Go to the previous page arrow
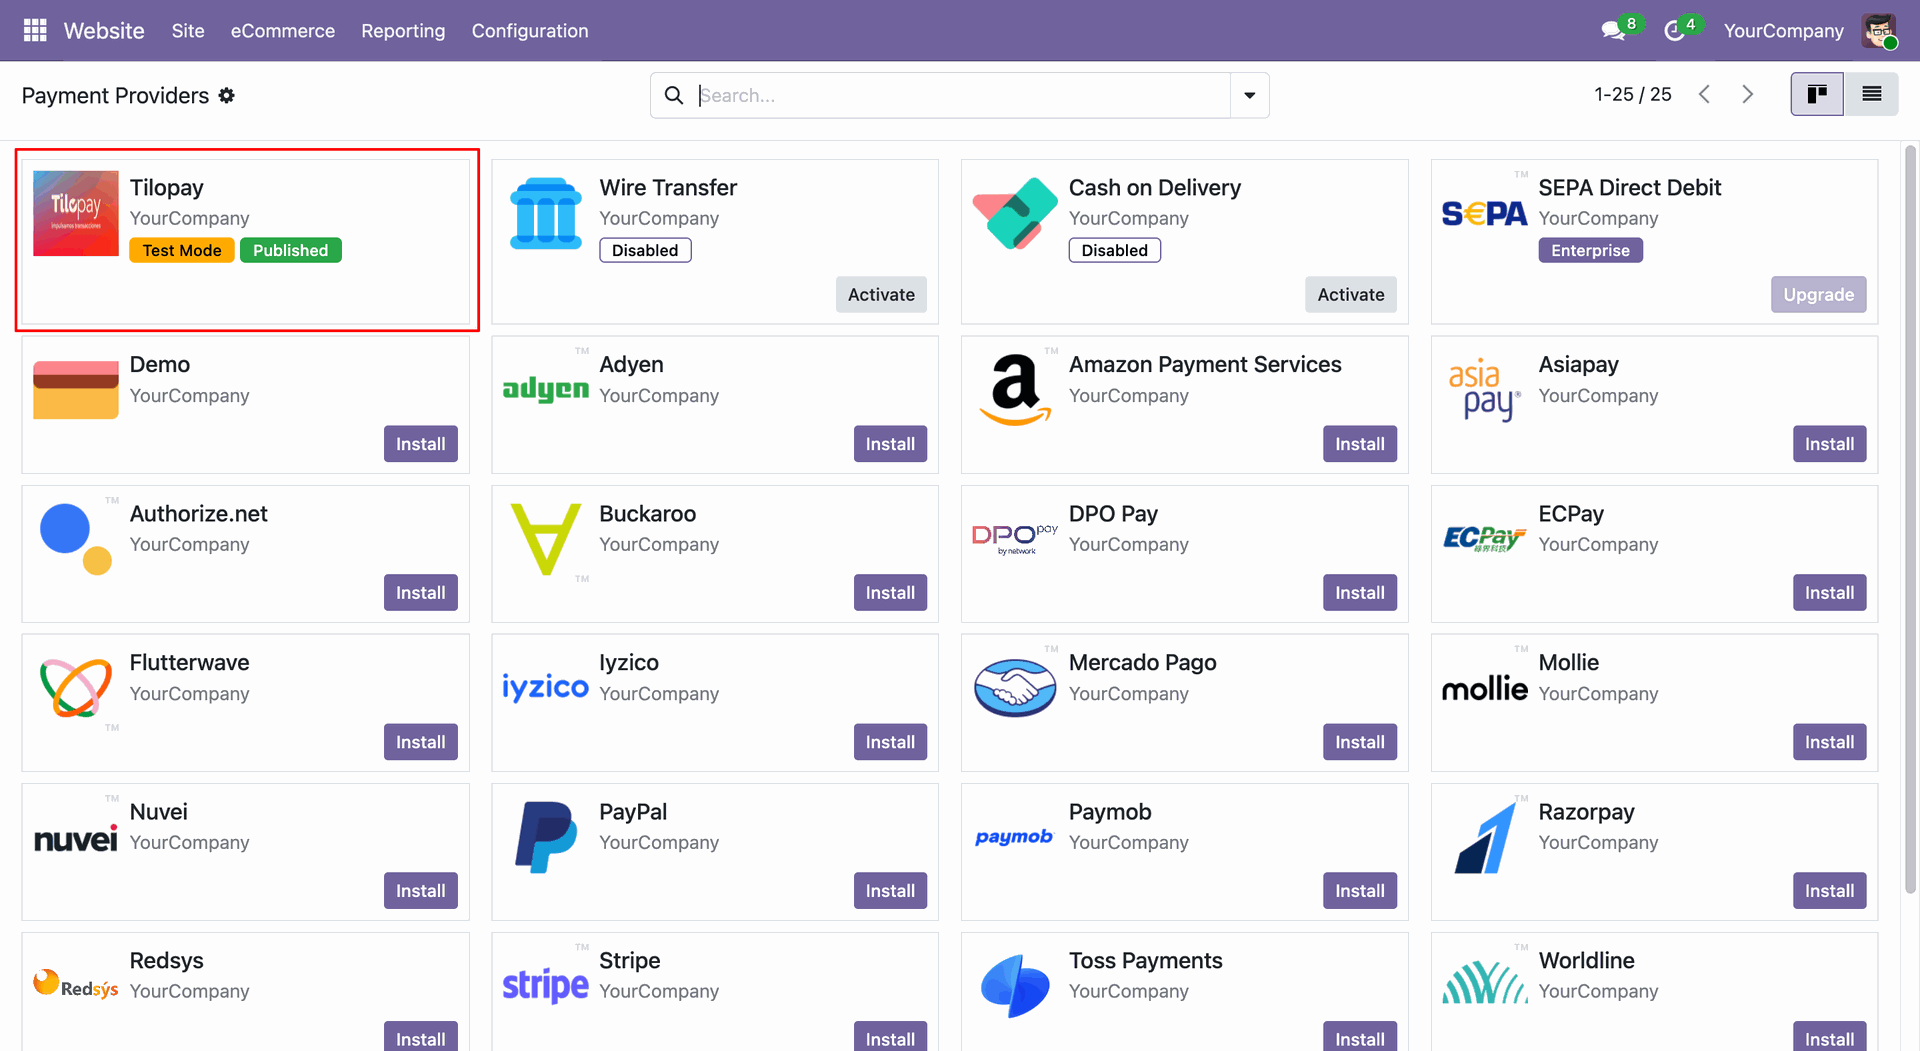 (x=1704, y=94)
